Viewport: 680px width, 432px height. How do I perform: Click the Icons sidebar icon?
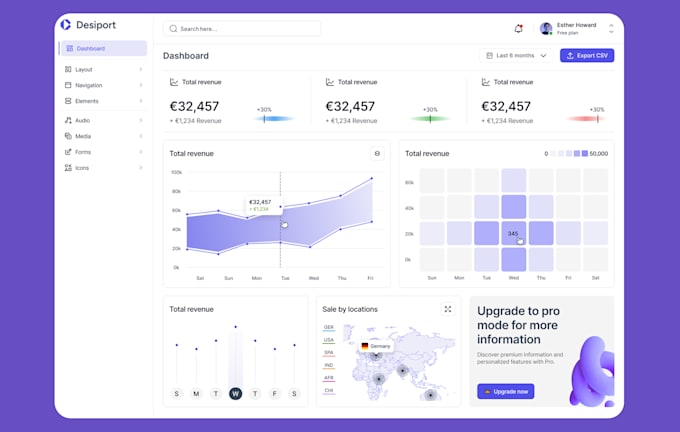[x=68, y=167]
